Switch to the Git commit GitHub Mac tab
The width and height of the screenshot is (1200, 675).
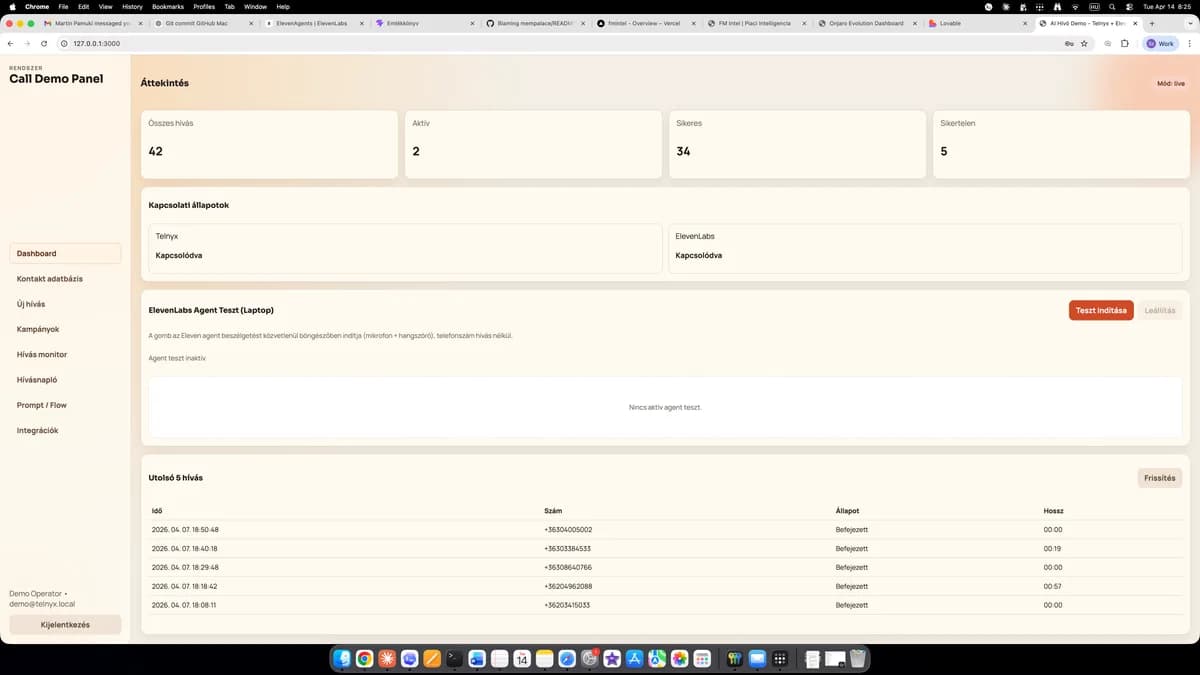199,23
